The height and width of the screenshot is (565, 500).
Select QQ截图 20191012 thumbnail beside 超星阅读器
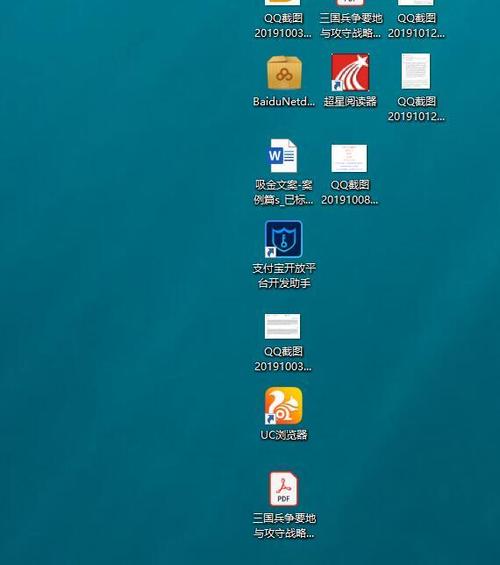416,71
